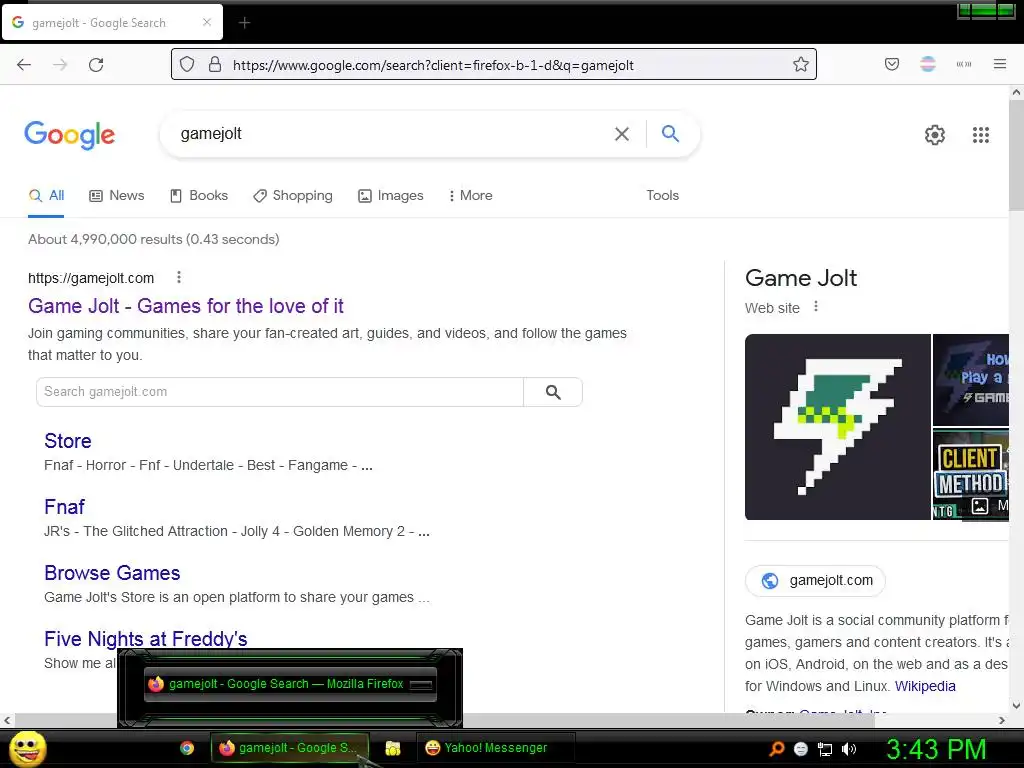This screenshot has height=768, width=1024.
Task: Go to Google homepage via logo
Action: click(x=70, y=135)
